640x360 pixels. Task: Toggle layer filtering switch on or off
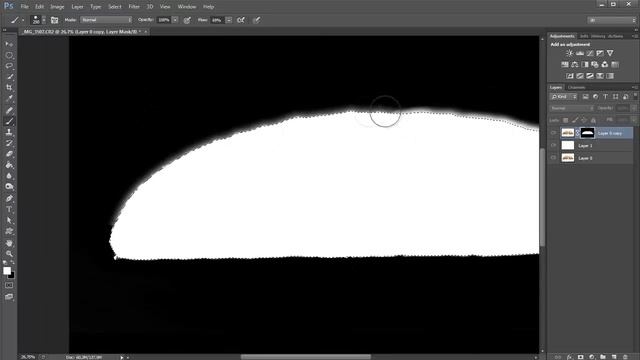click(x=635, y=96)
